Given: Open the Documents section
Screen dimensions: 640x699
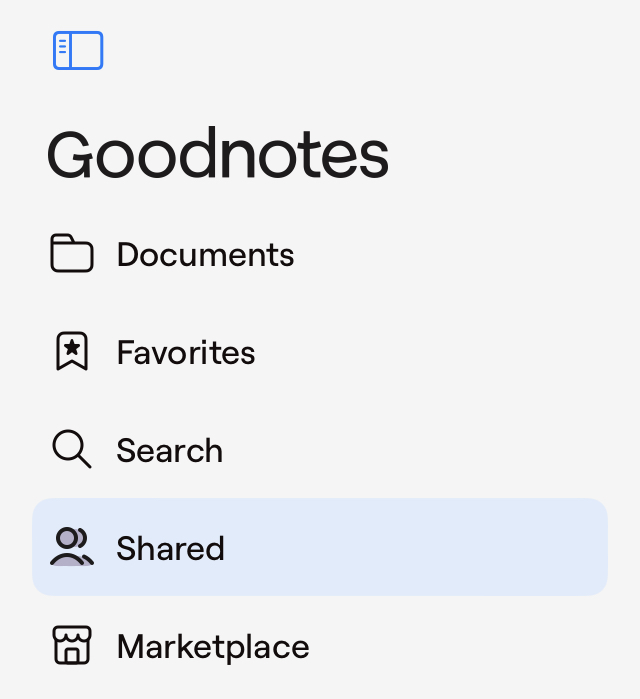Looking at the screenshot, I should pos(205,255).
